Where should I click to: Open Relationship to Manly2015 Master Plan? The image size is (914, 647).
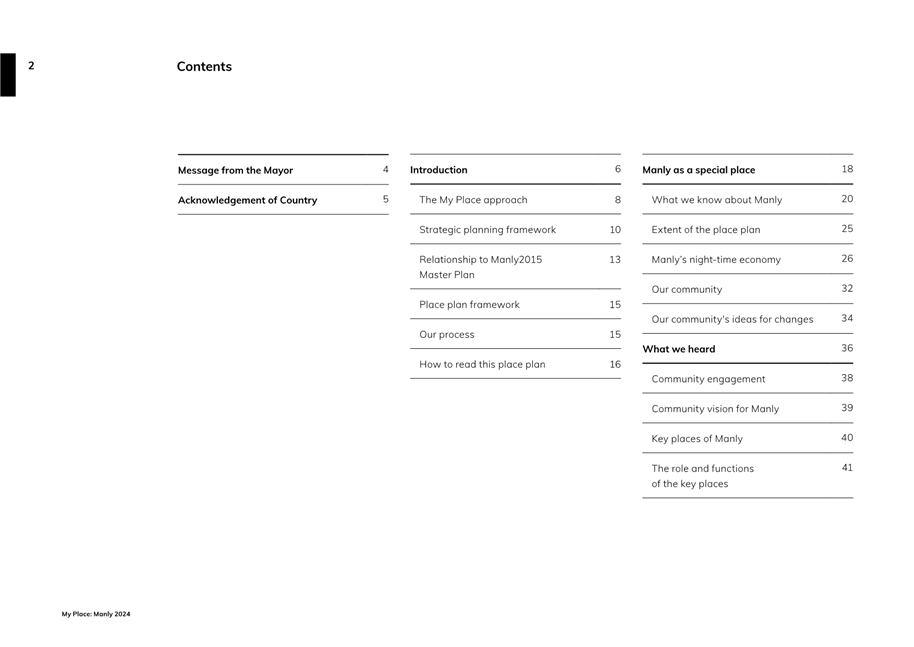pos(480,267)
